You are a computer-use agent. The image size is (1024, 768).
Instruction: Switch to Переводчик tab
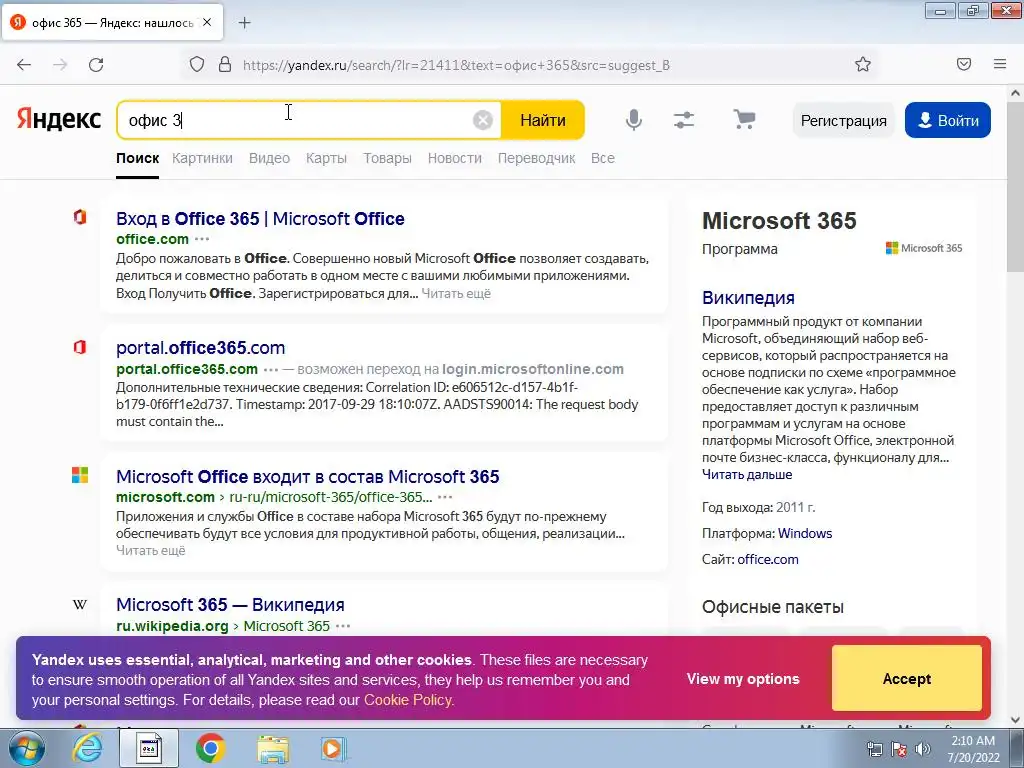(x=536, y=158)
